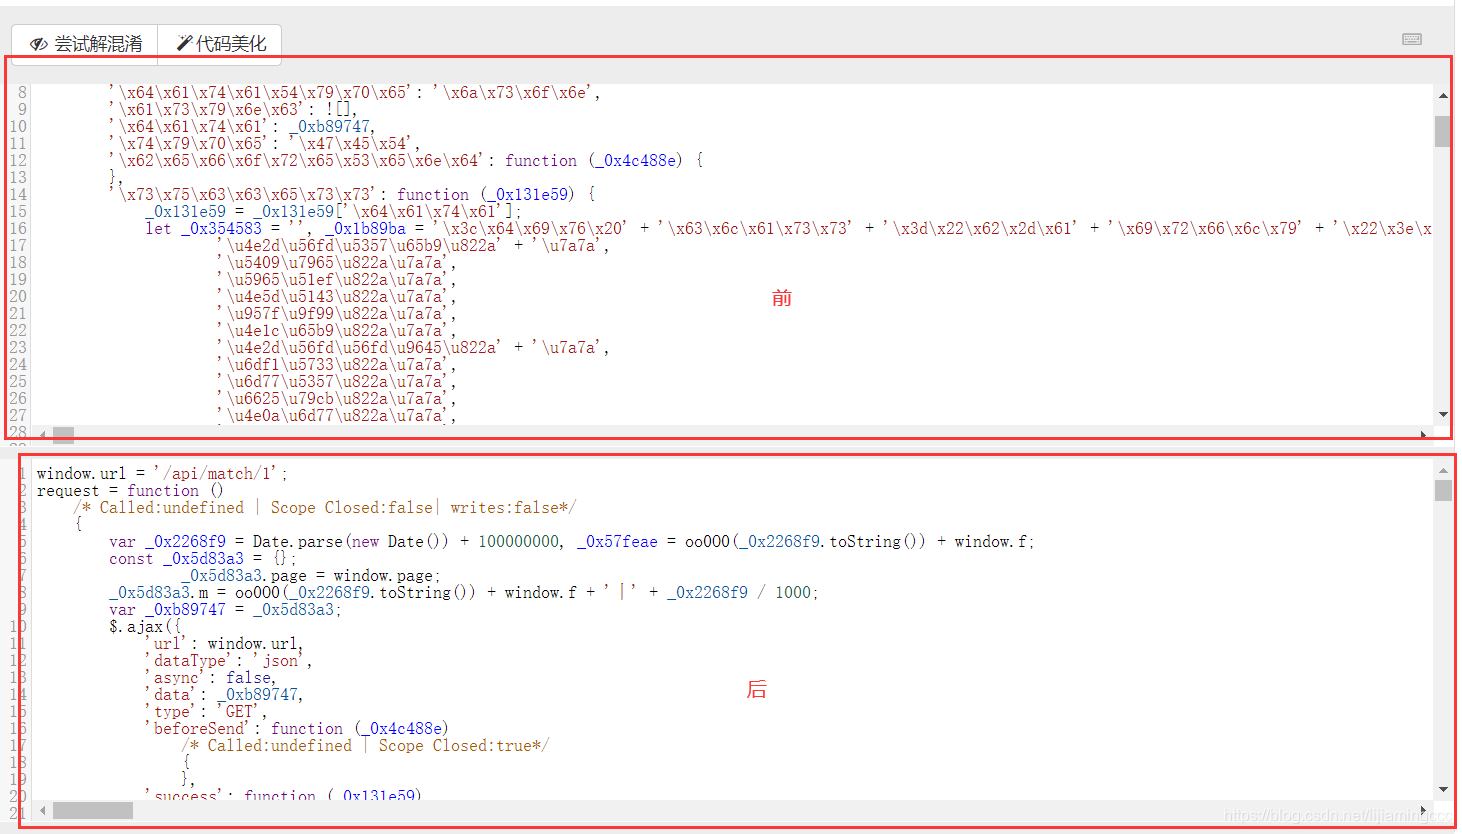This screenshot has width=1462, height=834.
Task: Click the "'dataType': 'json'," line
Action: (229, 661)
